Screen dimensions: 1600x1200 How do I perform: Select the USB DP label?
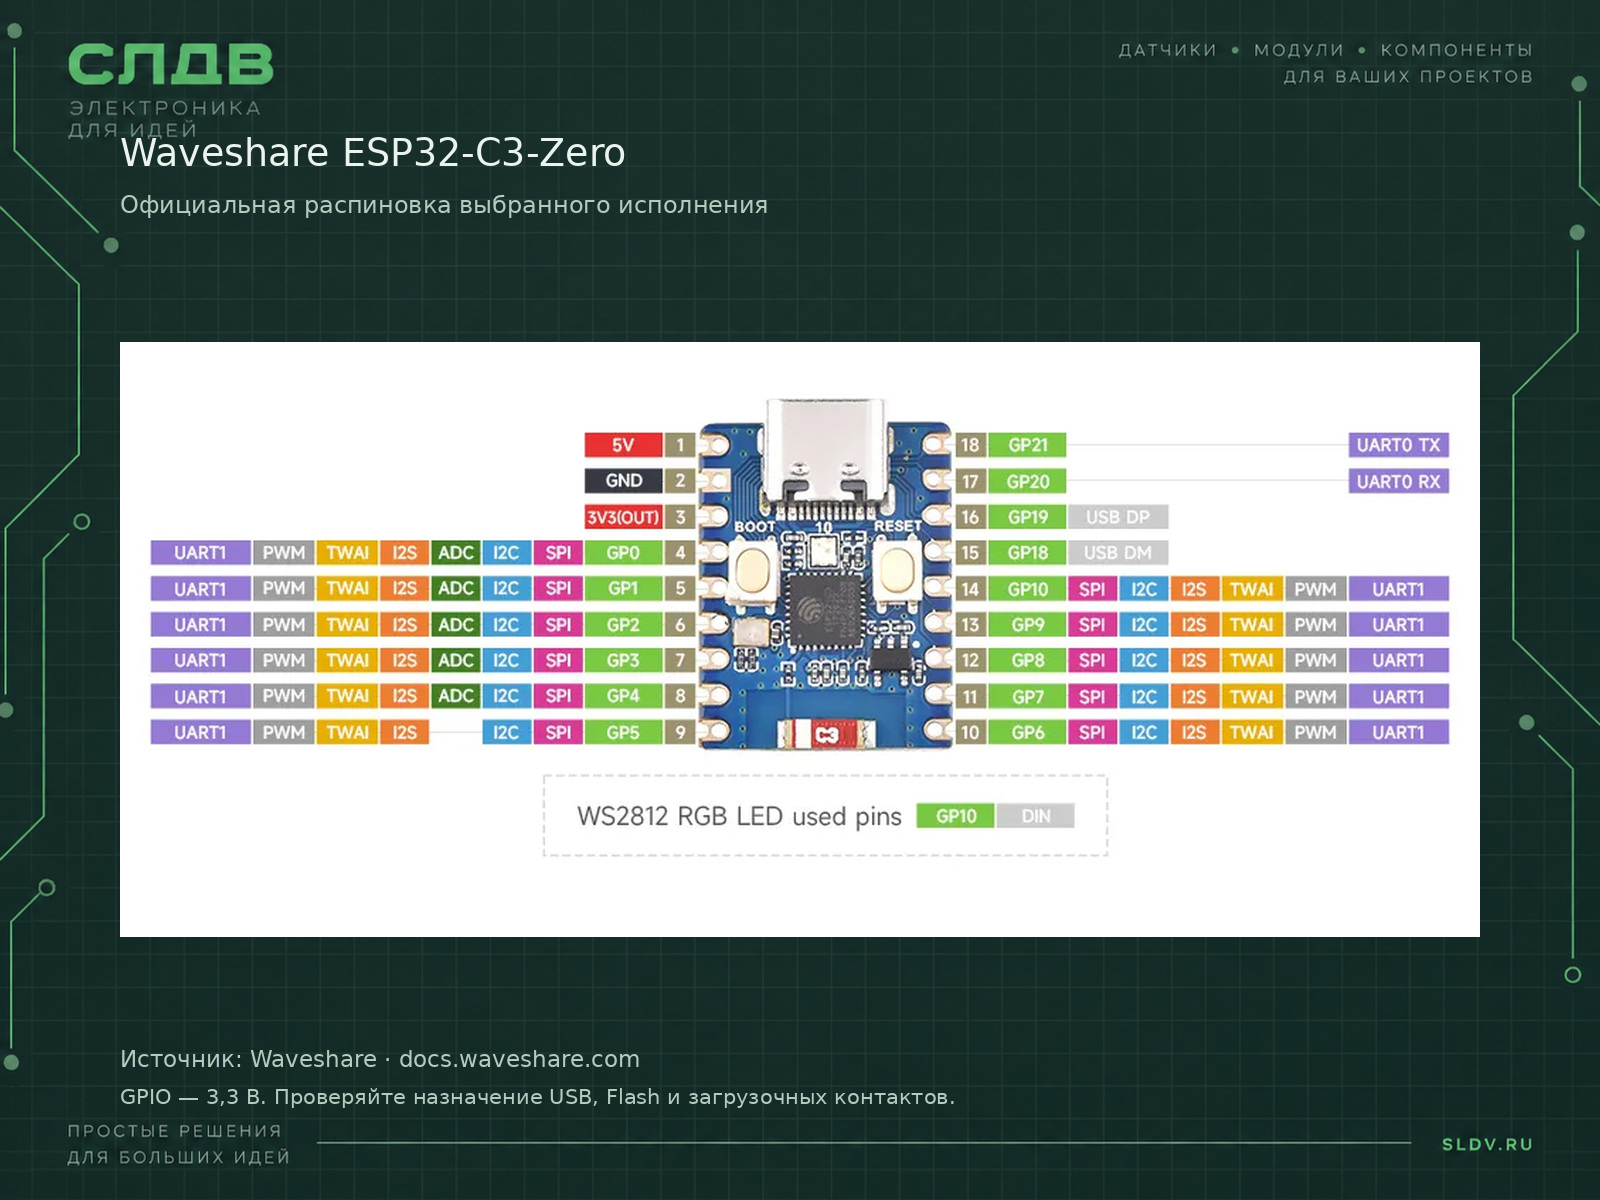tap(1118, 517)
